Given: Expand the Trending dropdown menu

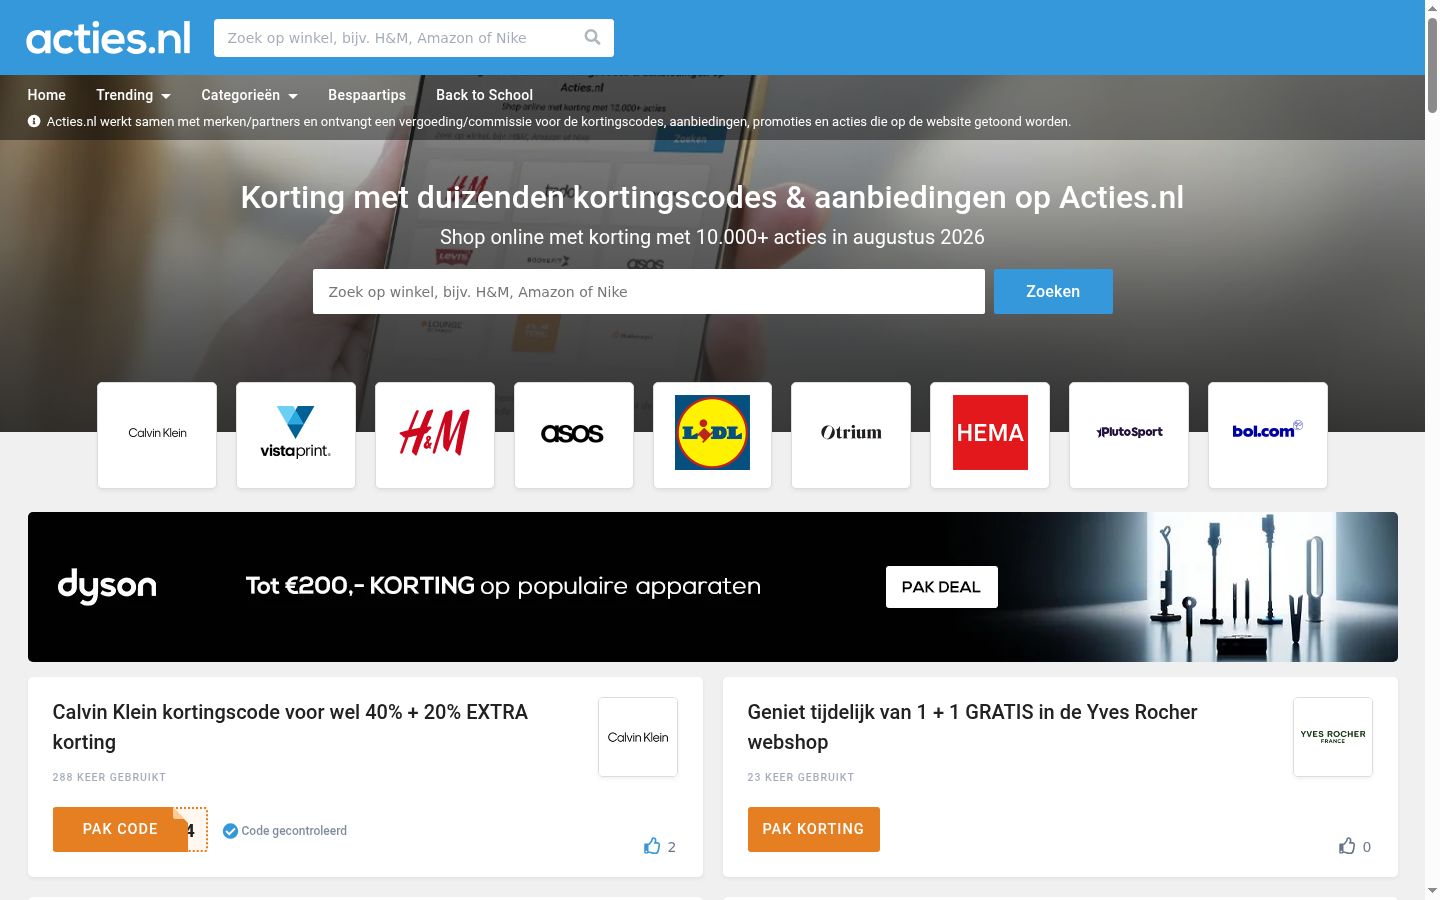Looking at the screenshot, I should point(133,95).
